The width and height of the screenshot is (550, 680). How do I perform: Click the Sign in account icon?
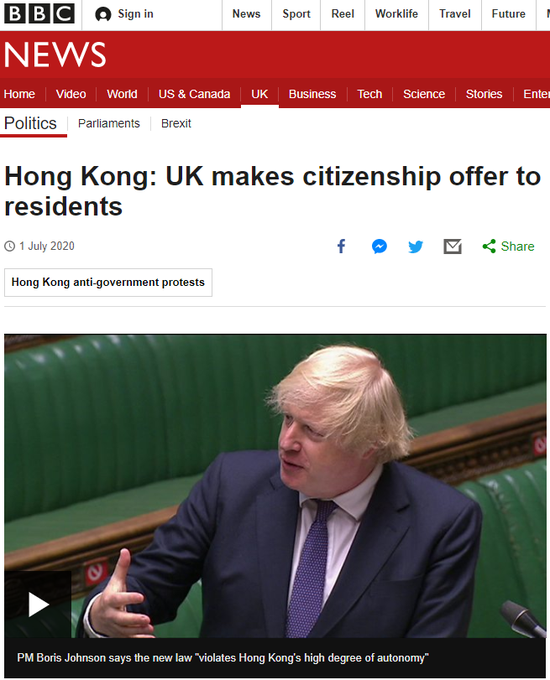click(103, 14)
